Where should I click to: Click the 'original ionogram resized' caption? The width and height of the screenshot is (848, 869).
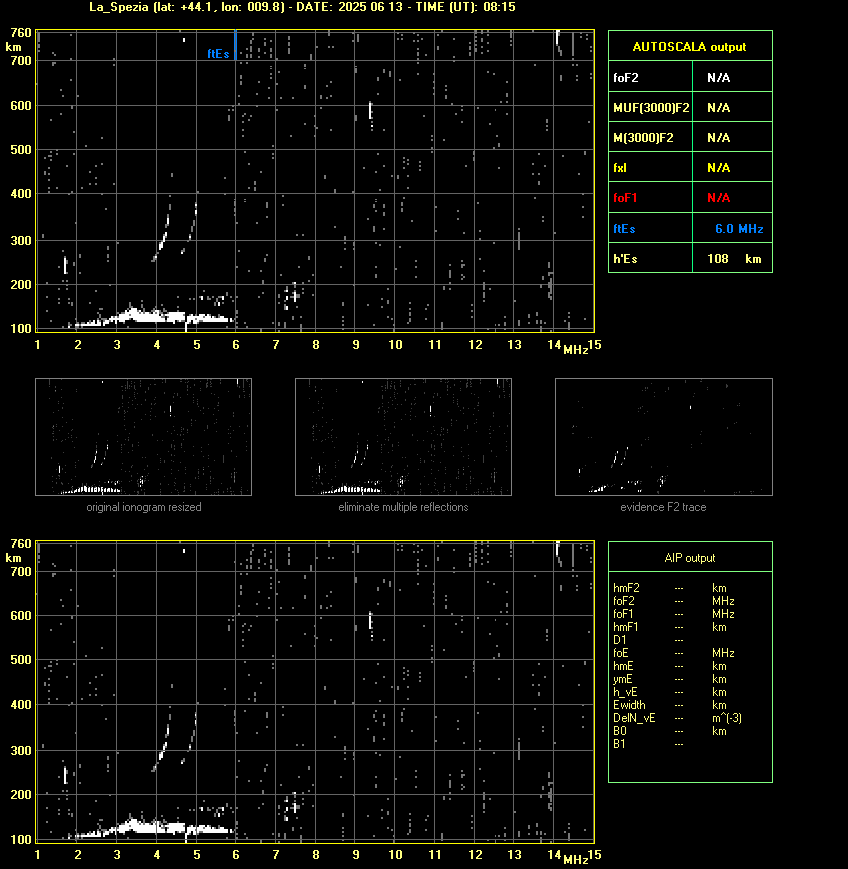pos(144,507)
